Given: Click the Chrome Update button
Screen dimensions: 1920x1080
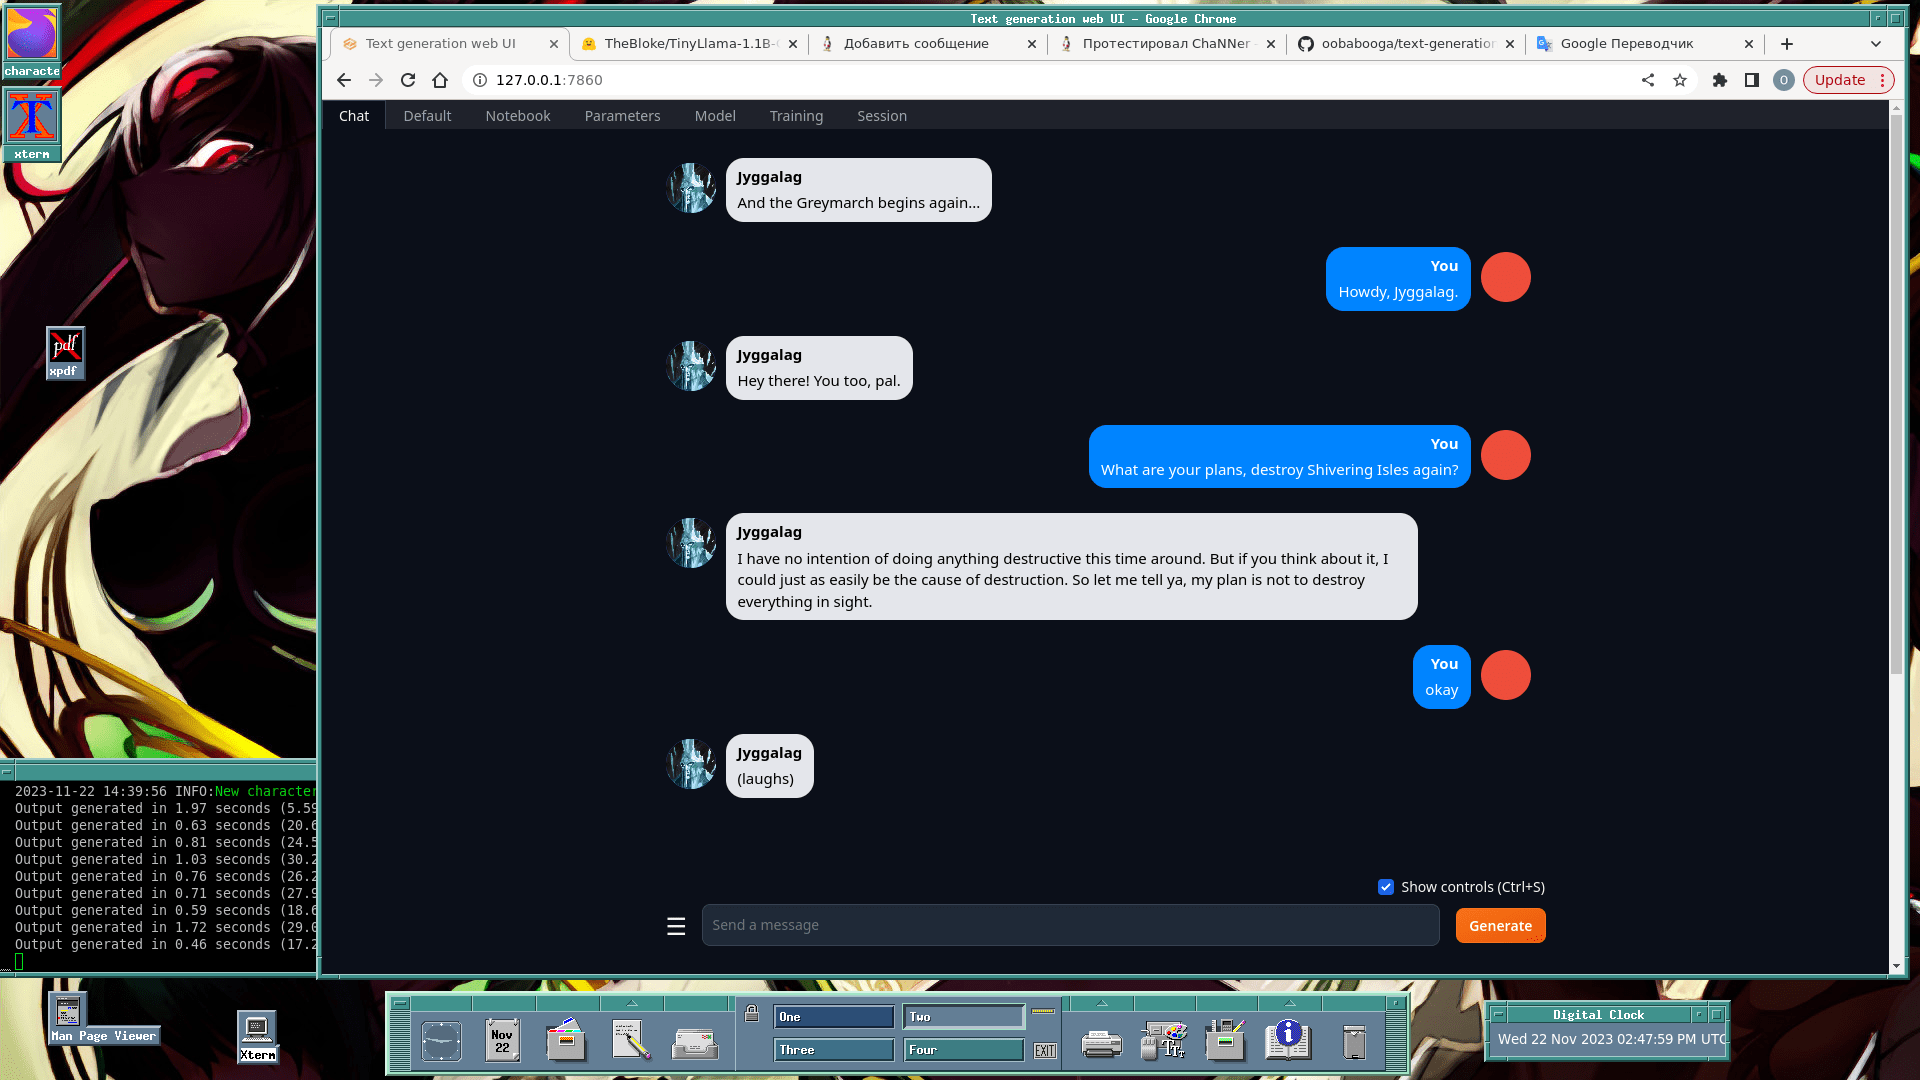Looking at the screenshot, I should click(1840, 80).
